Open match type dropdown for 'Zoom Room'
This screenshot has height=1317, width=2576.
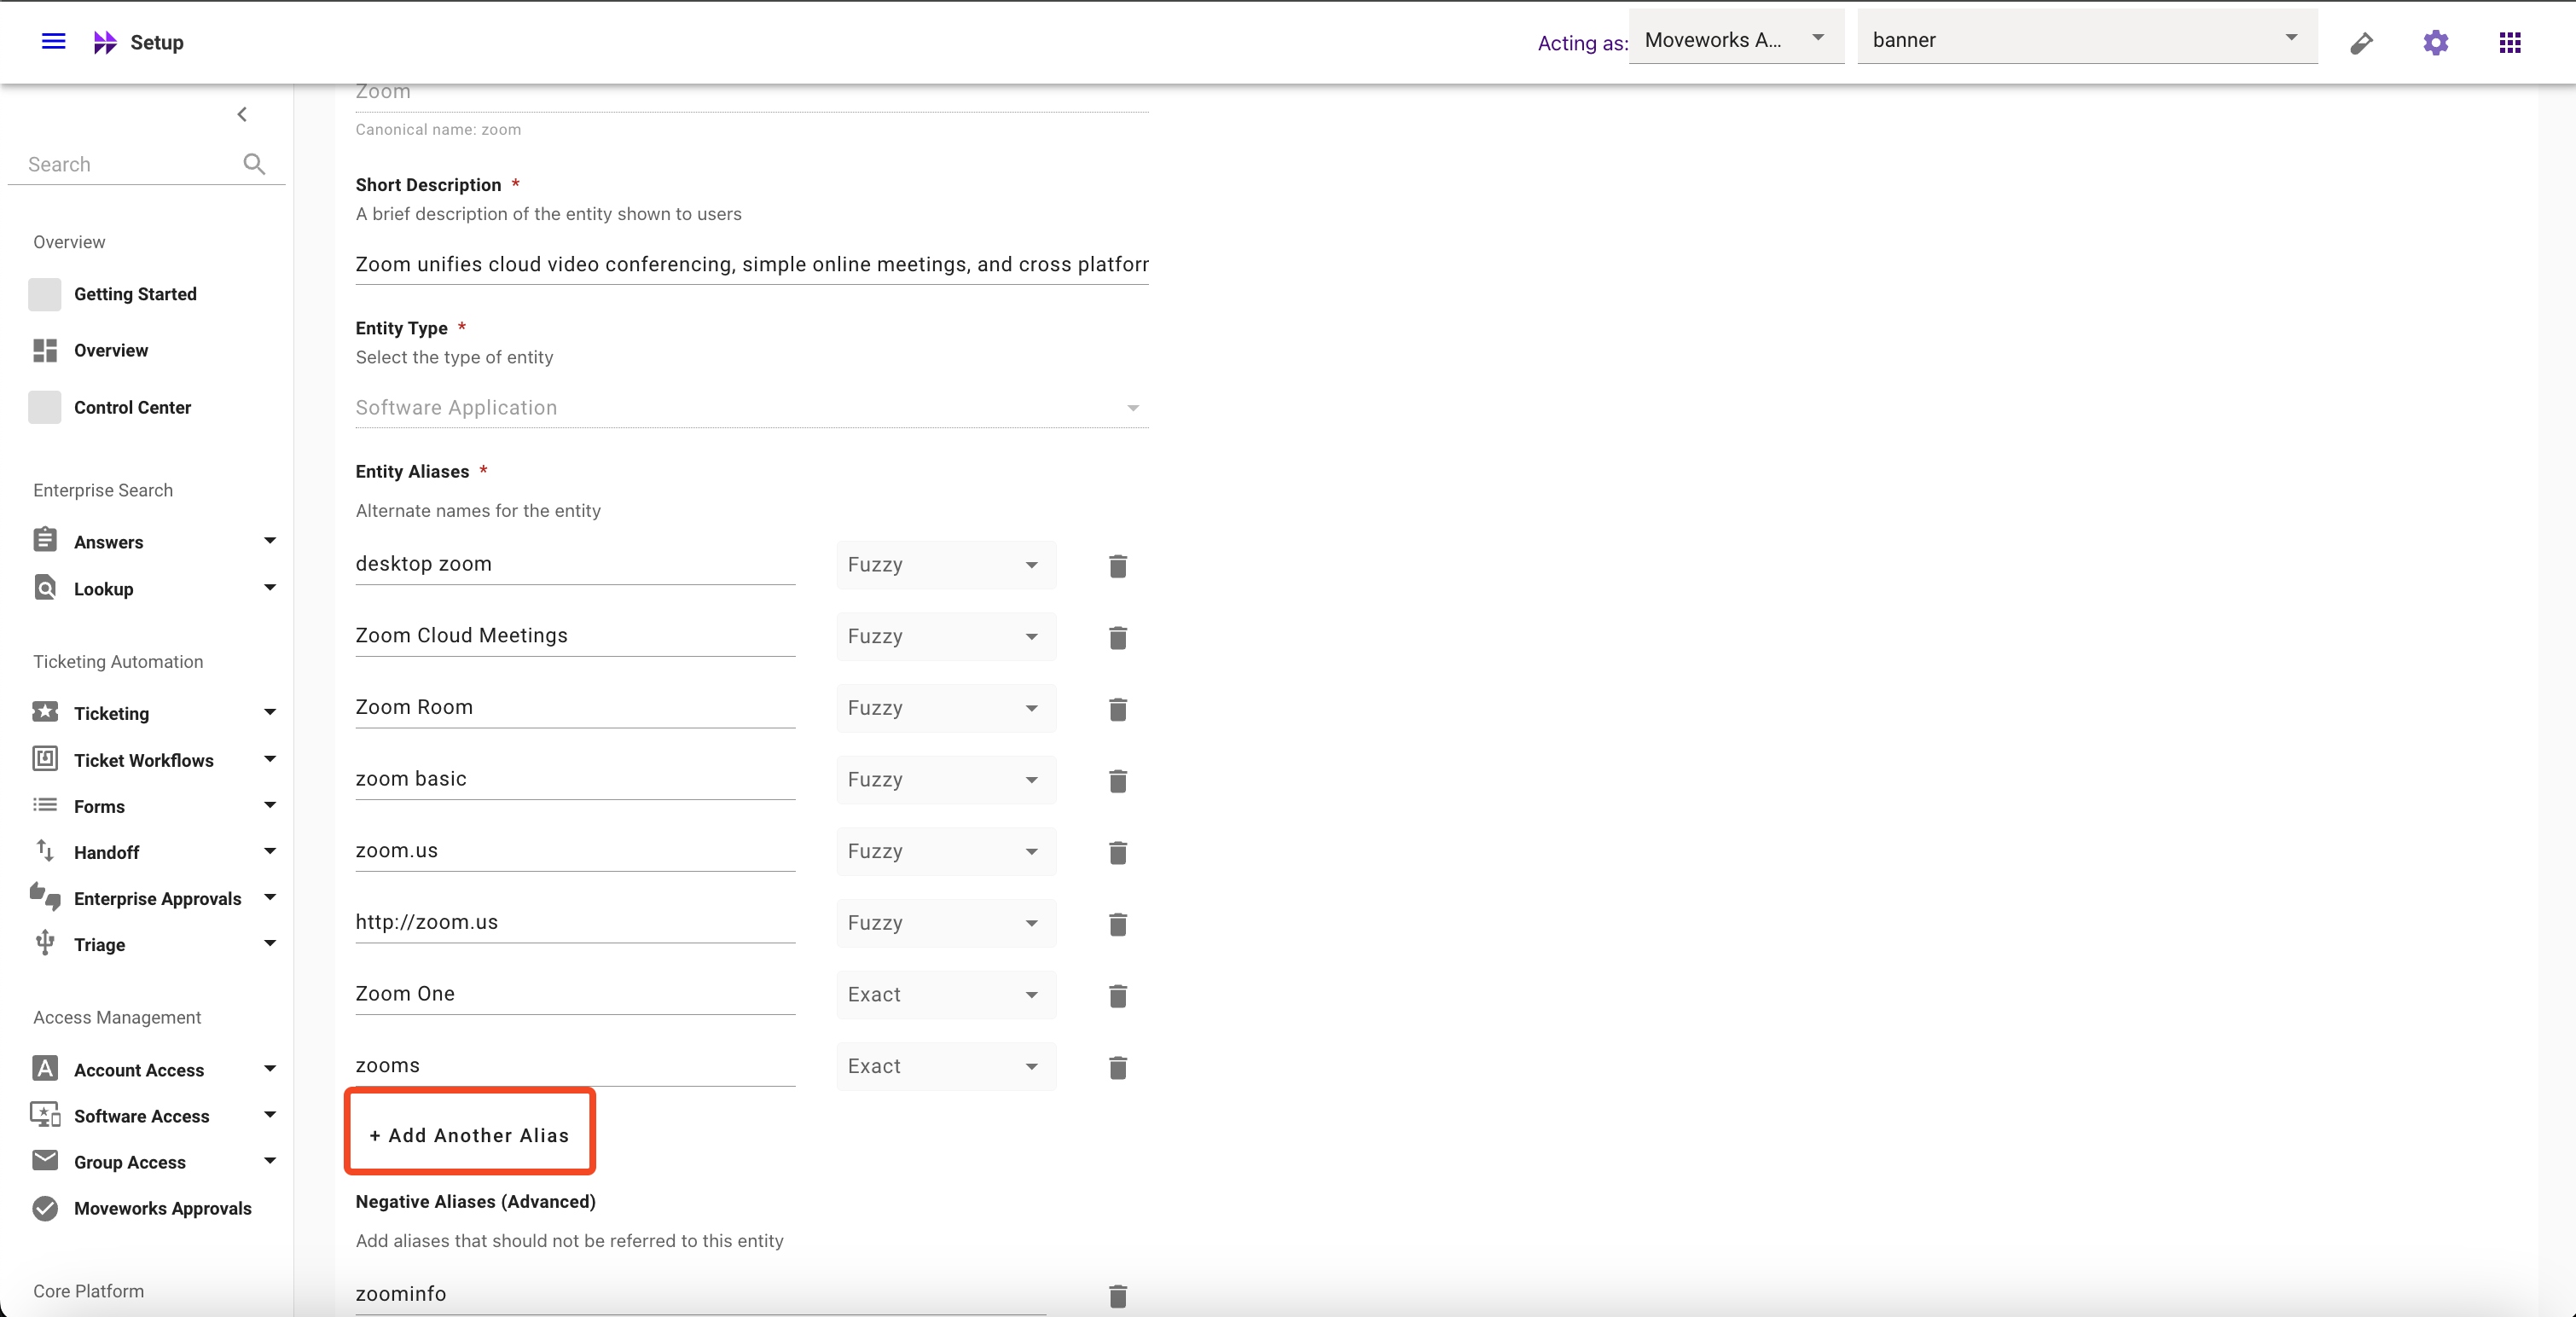(x=945, y=708)
